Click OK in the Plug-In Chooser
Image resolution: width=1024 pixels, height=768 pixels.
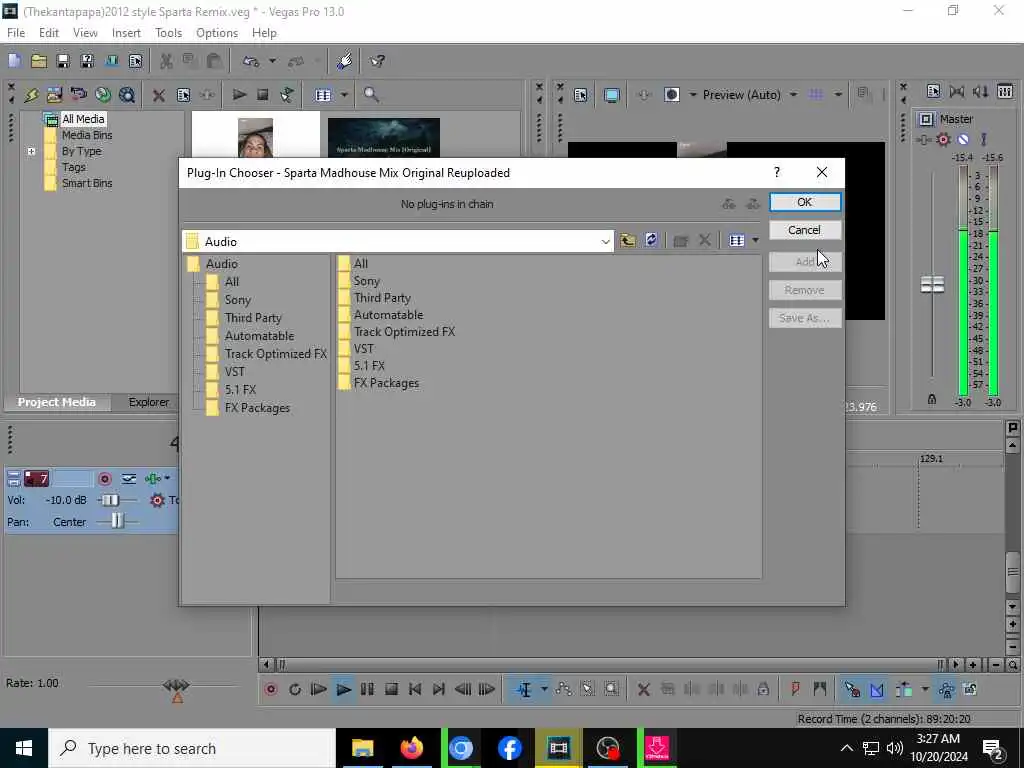tap(805, 202)
